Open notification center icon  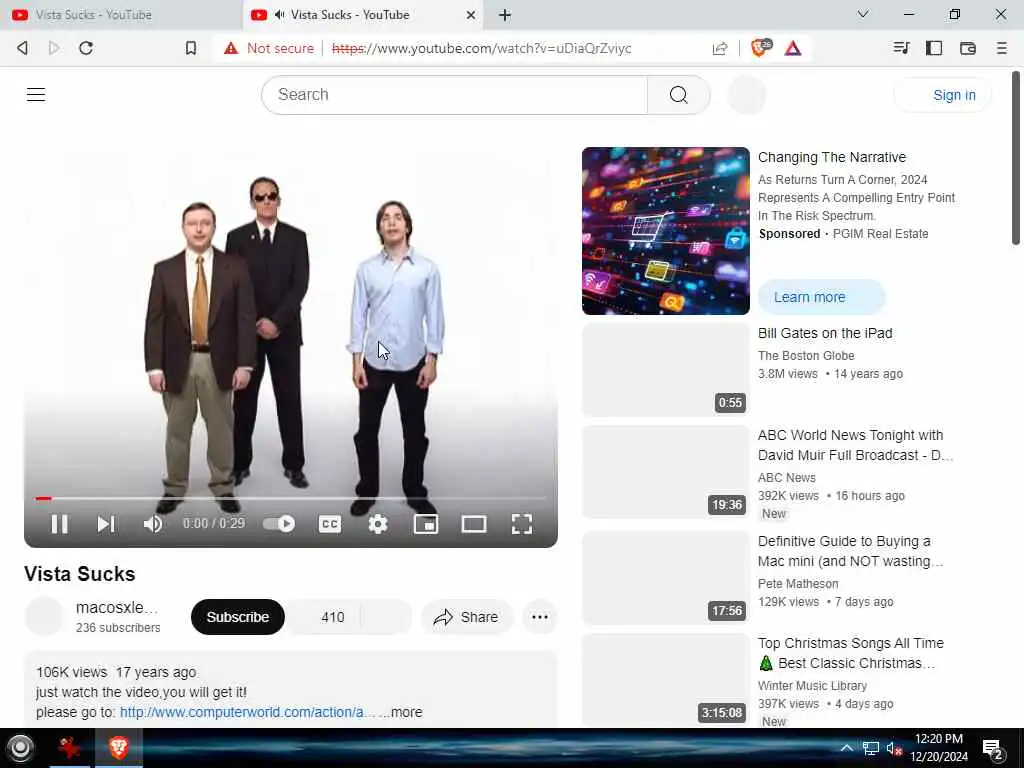[x=993, y=749]
